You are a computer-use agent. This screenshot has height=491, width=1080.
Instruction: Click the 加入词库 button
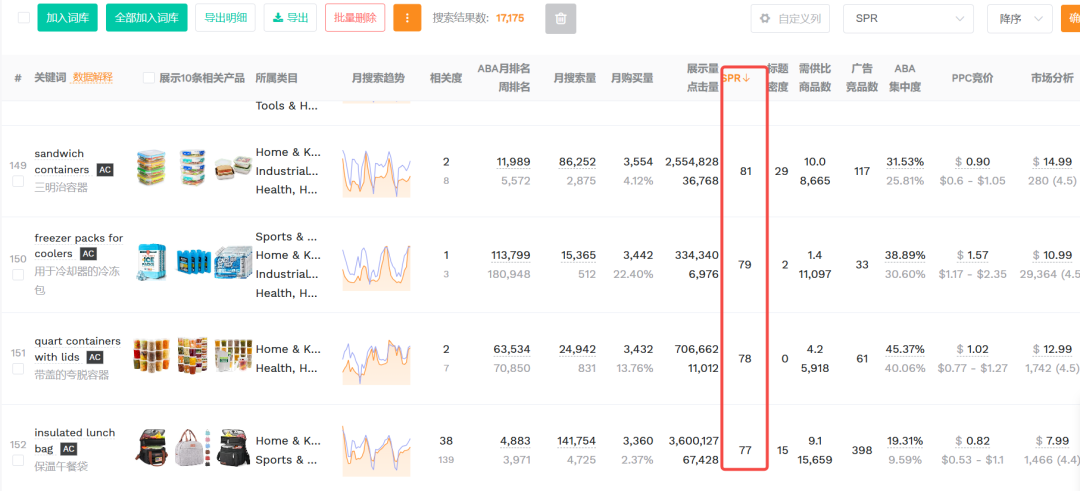67,18
